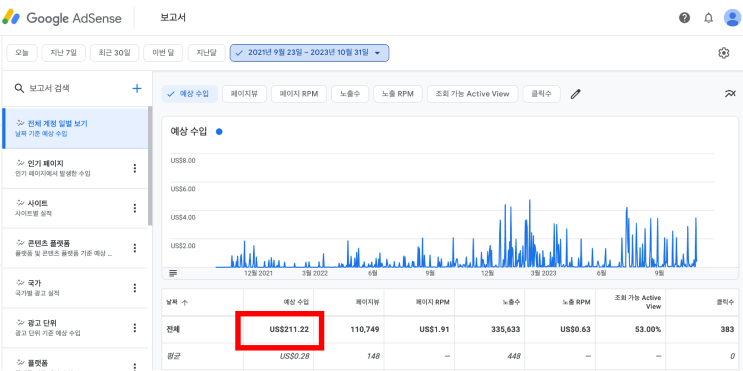Edit metrics with the pencil icon
The image size is (743, 371).
pyautogui.click(x=575, y=94)
